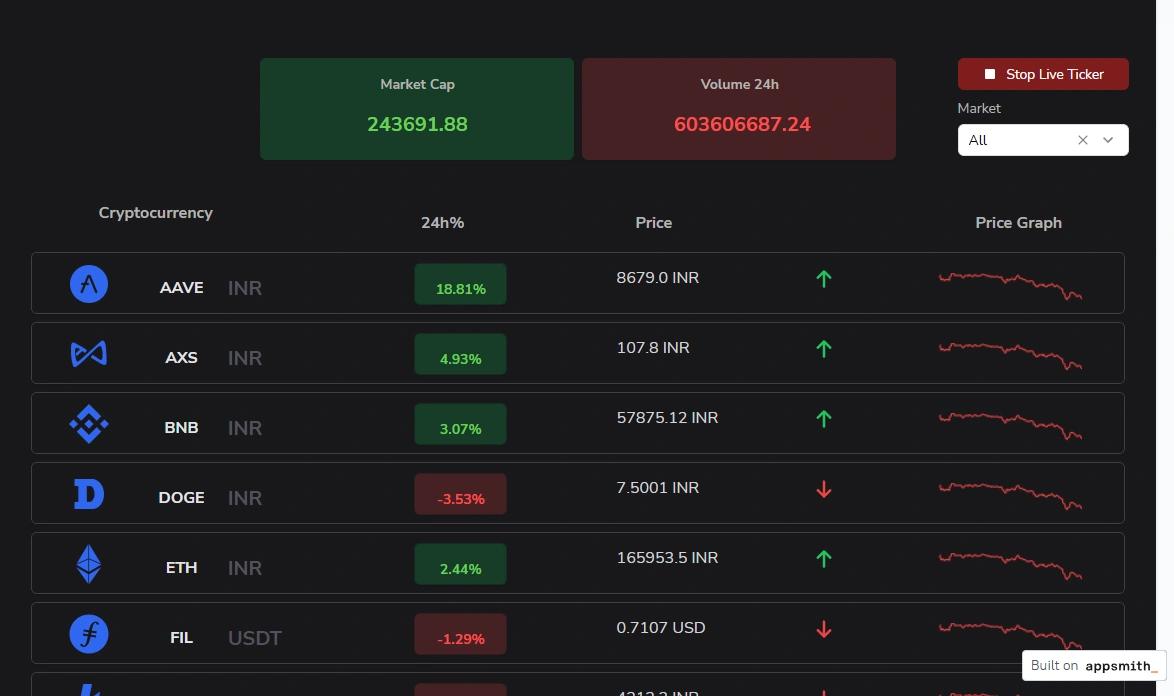Click the ETH ticker name

click(x=181, y=568)
